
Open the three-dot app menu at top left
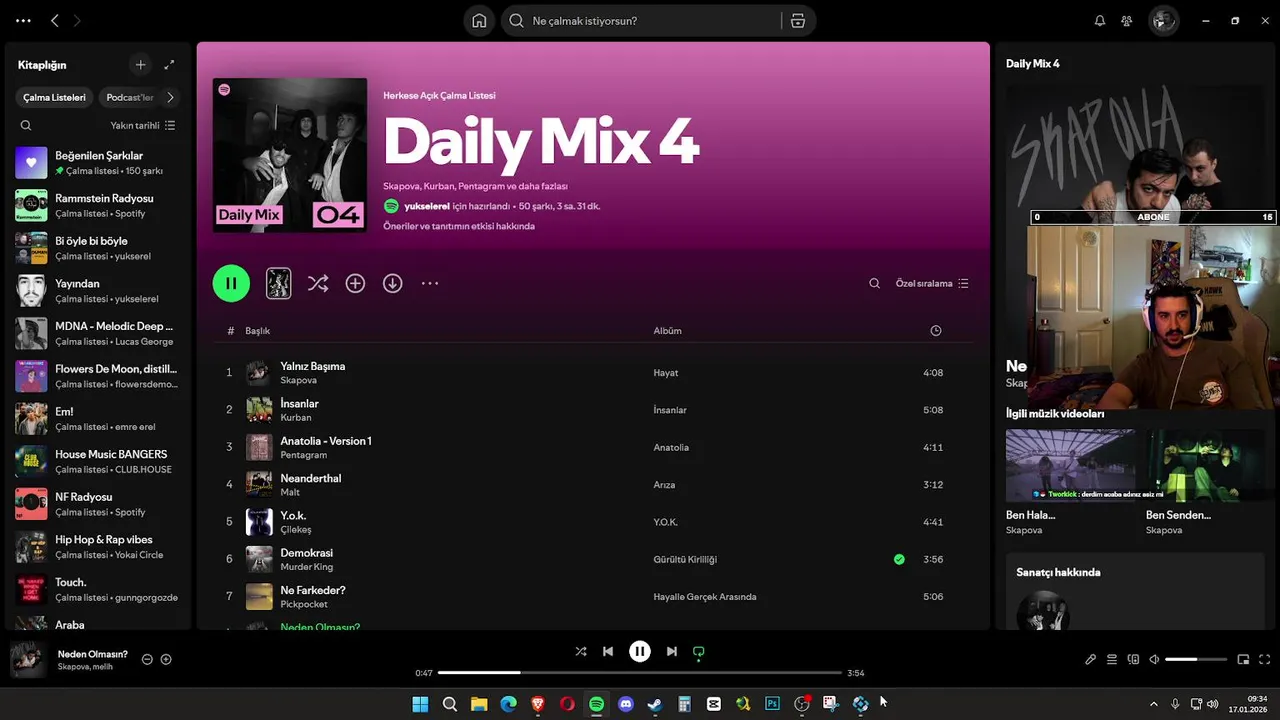coord(23,21)
